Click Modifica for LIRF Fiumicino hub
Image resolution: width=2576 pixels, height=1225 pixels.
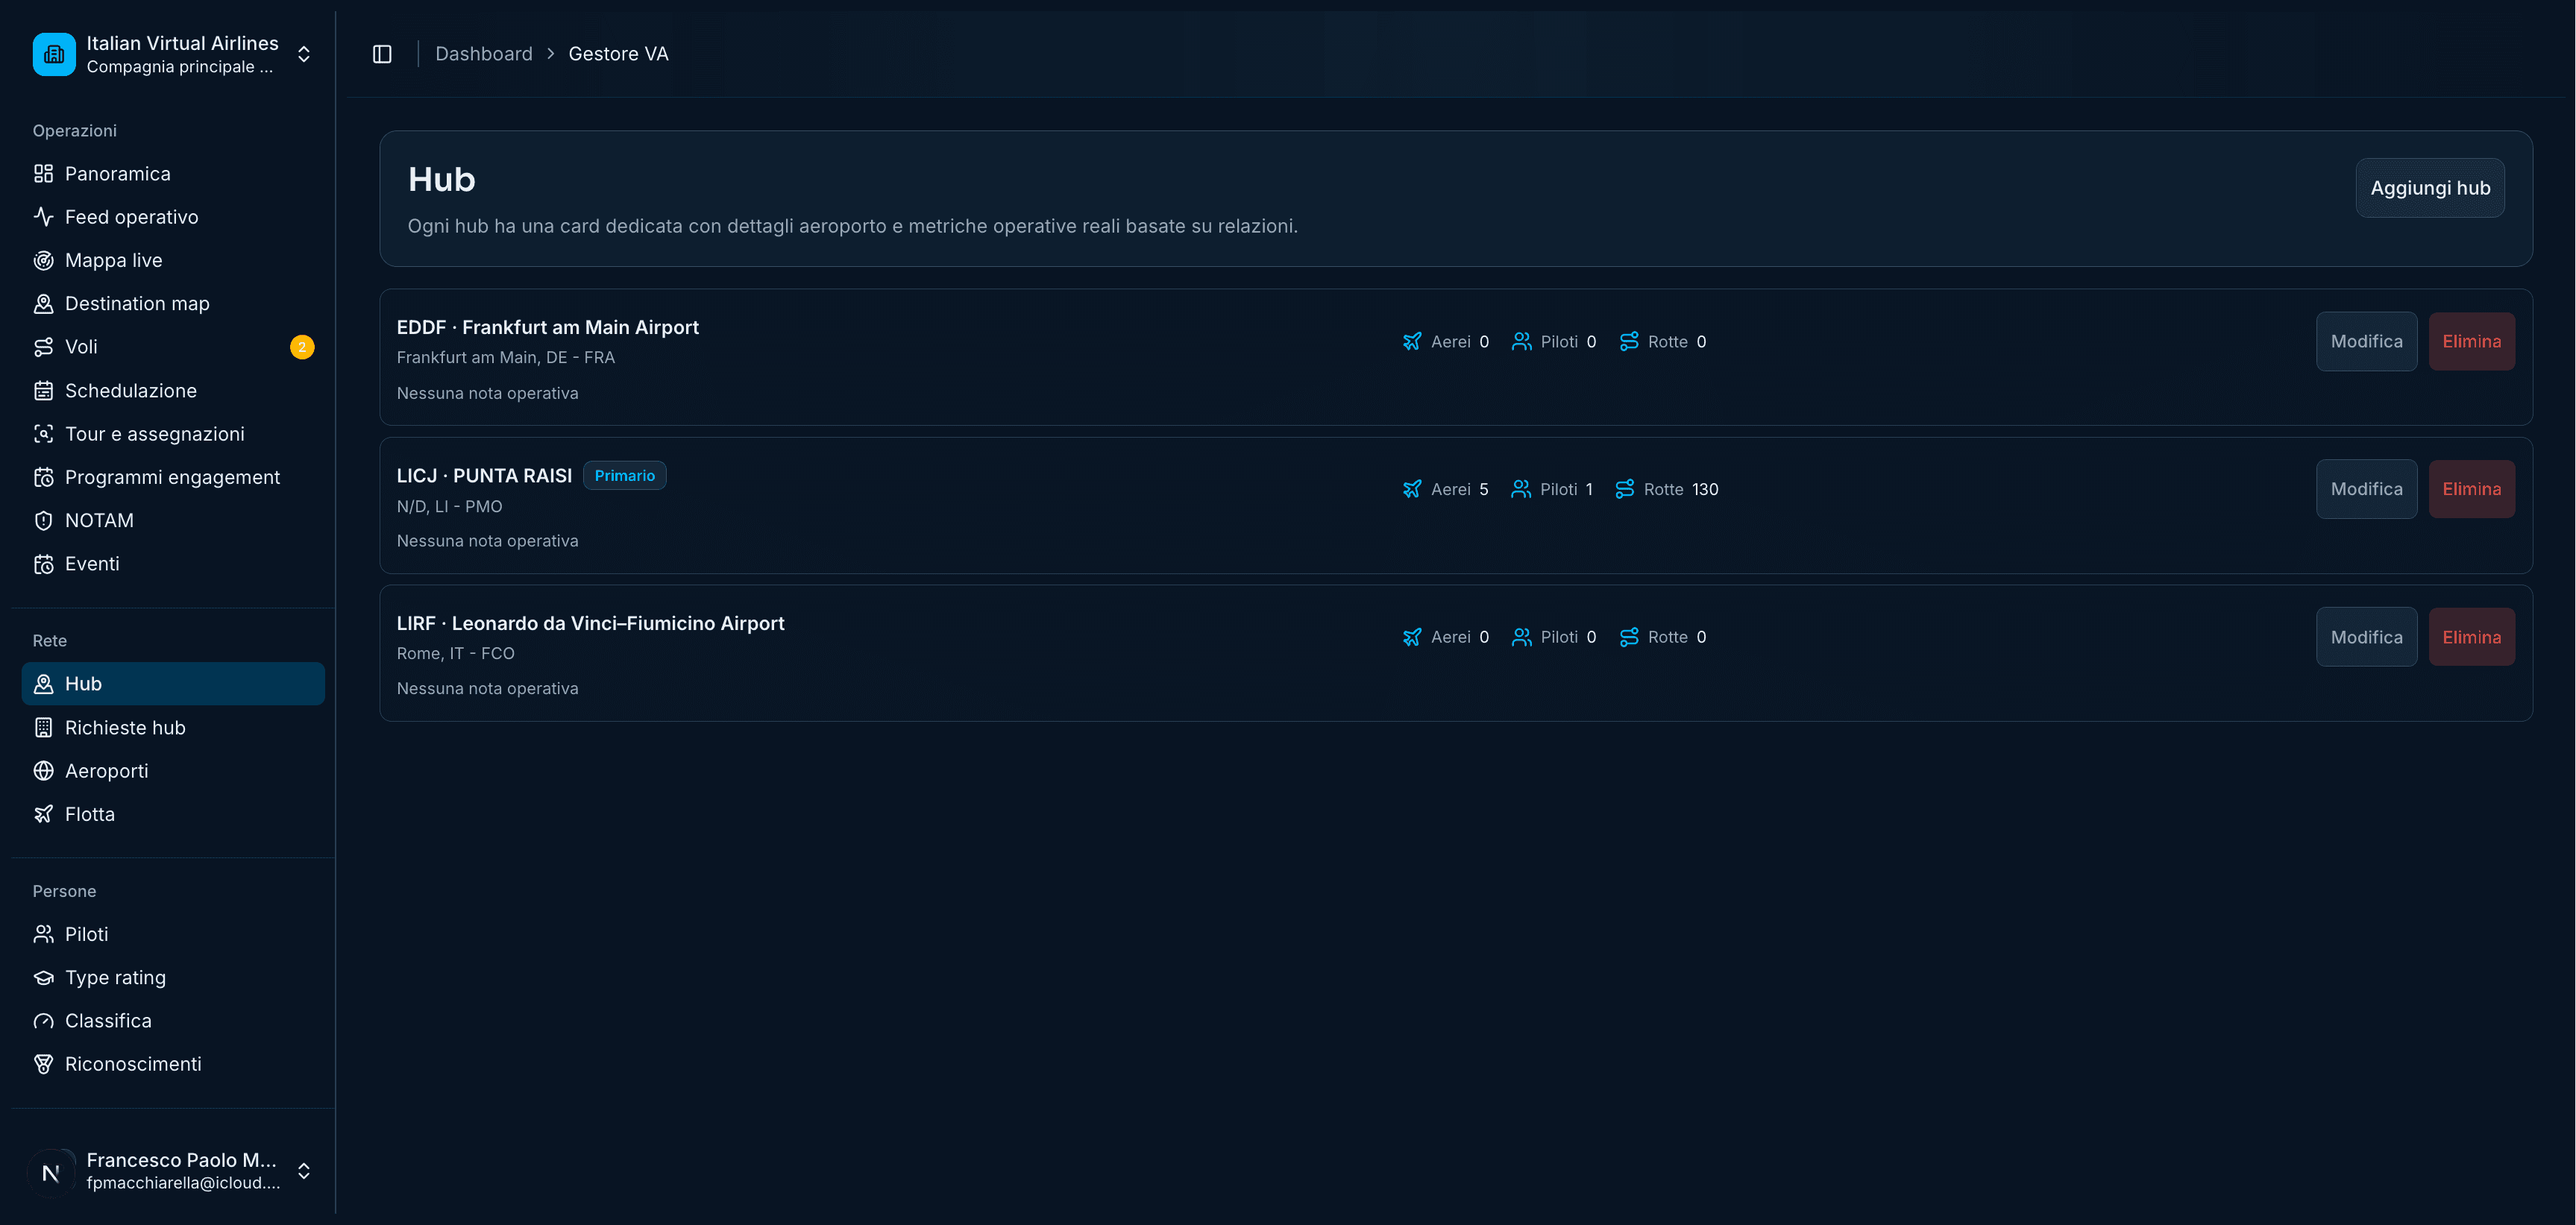coord(2366,637)
